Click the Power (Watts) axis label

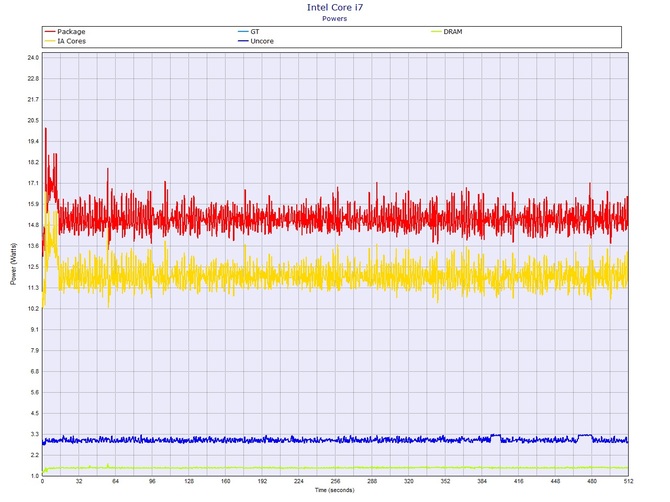(x=13, y=264)
